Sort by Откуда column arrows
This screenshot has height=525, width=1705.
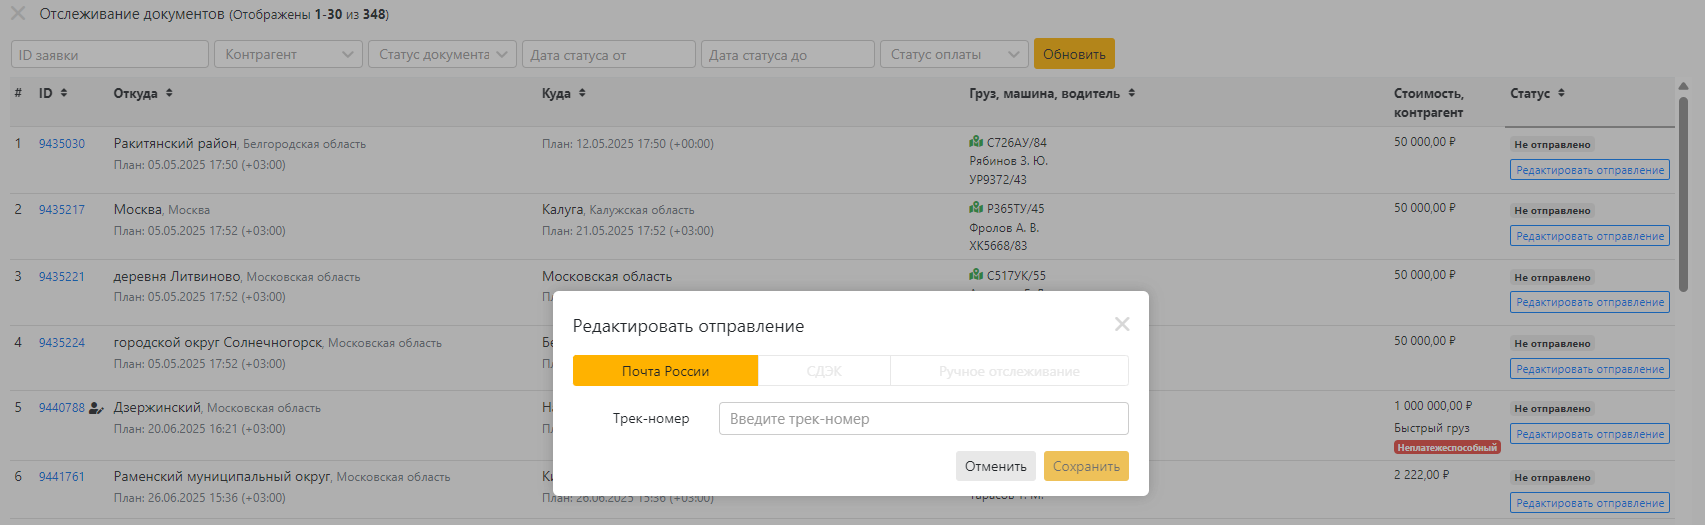pyautogui.click(x=169, y=93)
